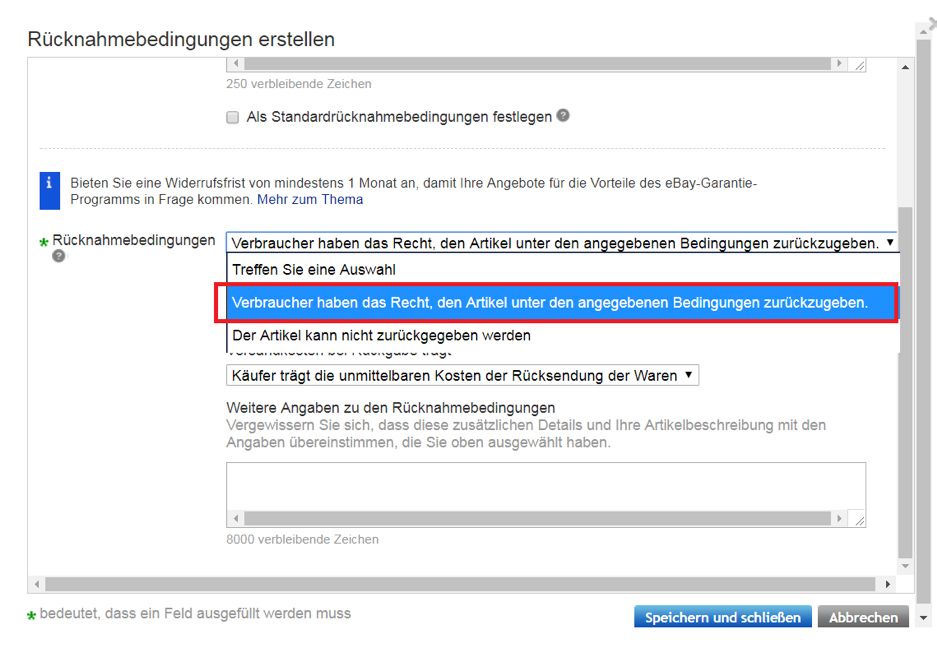The height and width of the screenshot is (652, 937).
Task: Click scroll-down arrow of the dialog scrollbar
Action: [x=905, y=566]
